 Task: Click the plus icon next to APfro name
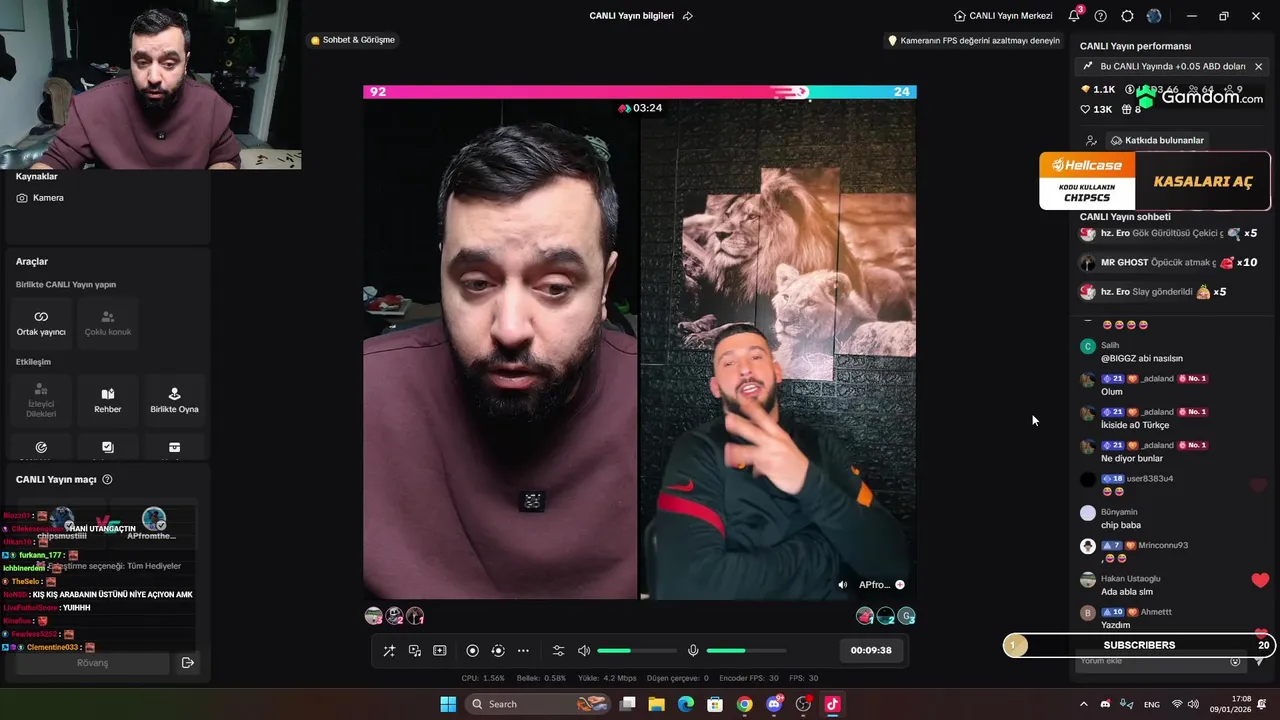pyautogui.click(x=900, y=585)
